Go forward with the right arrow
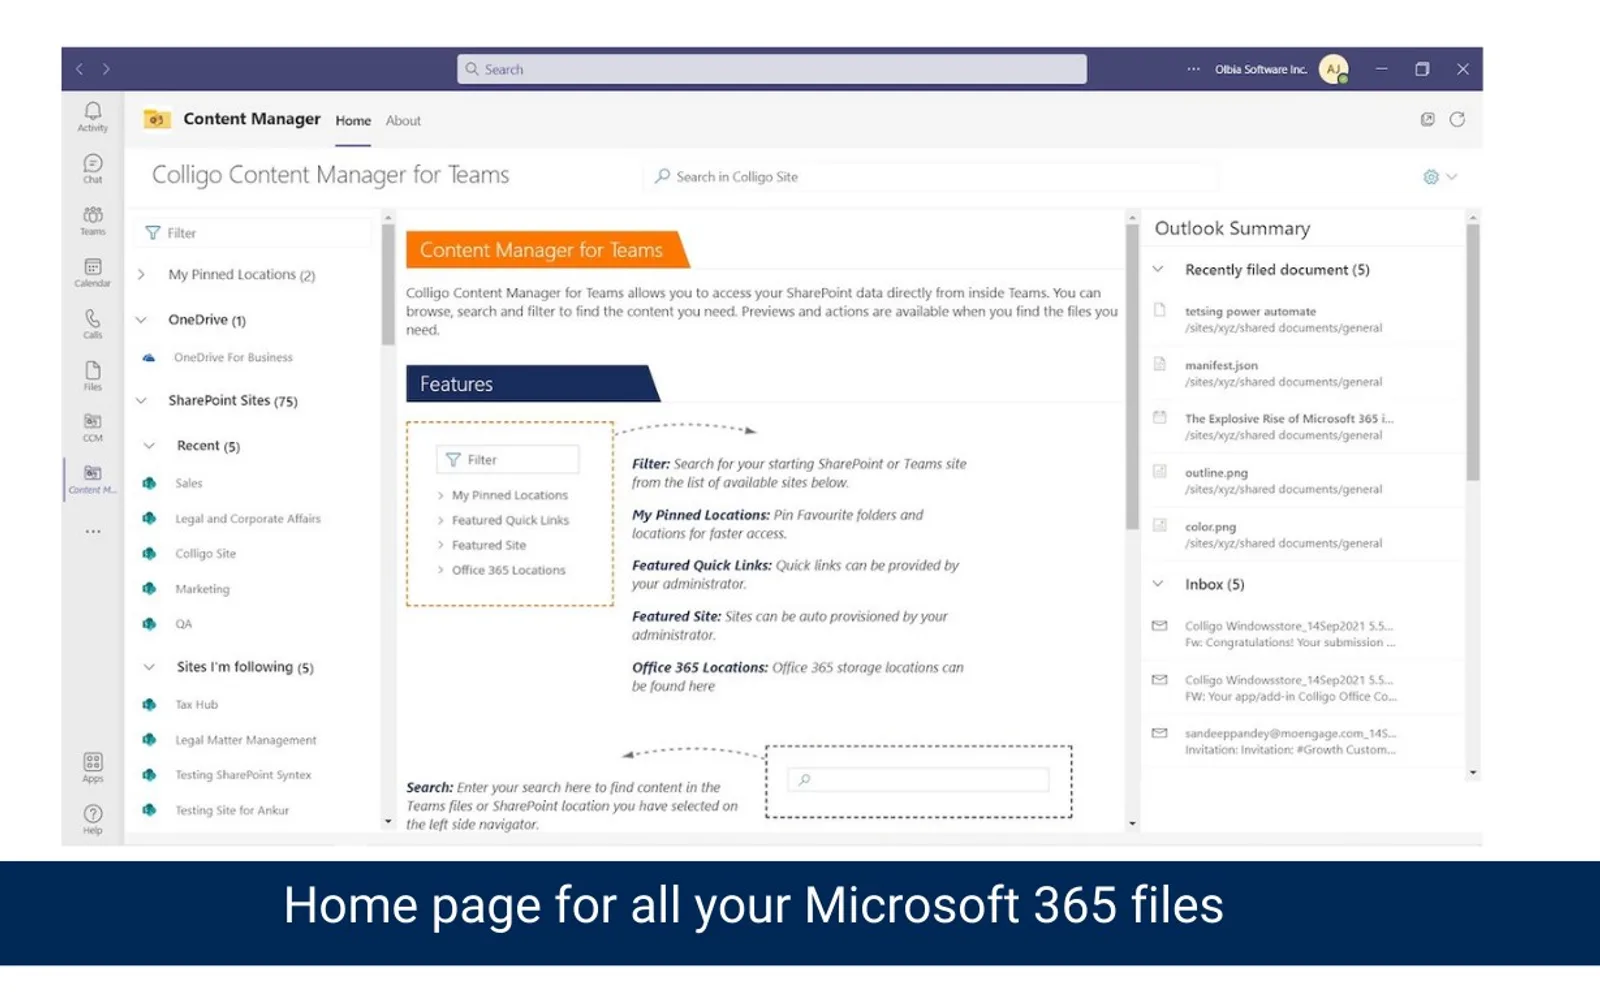The height and width of the screenshot is (1000, 1600). [106, 69]
